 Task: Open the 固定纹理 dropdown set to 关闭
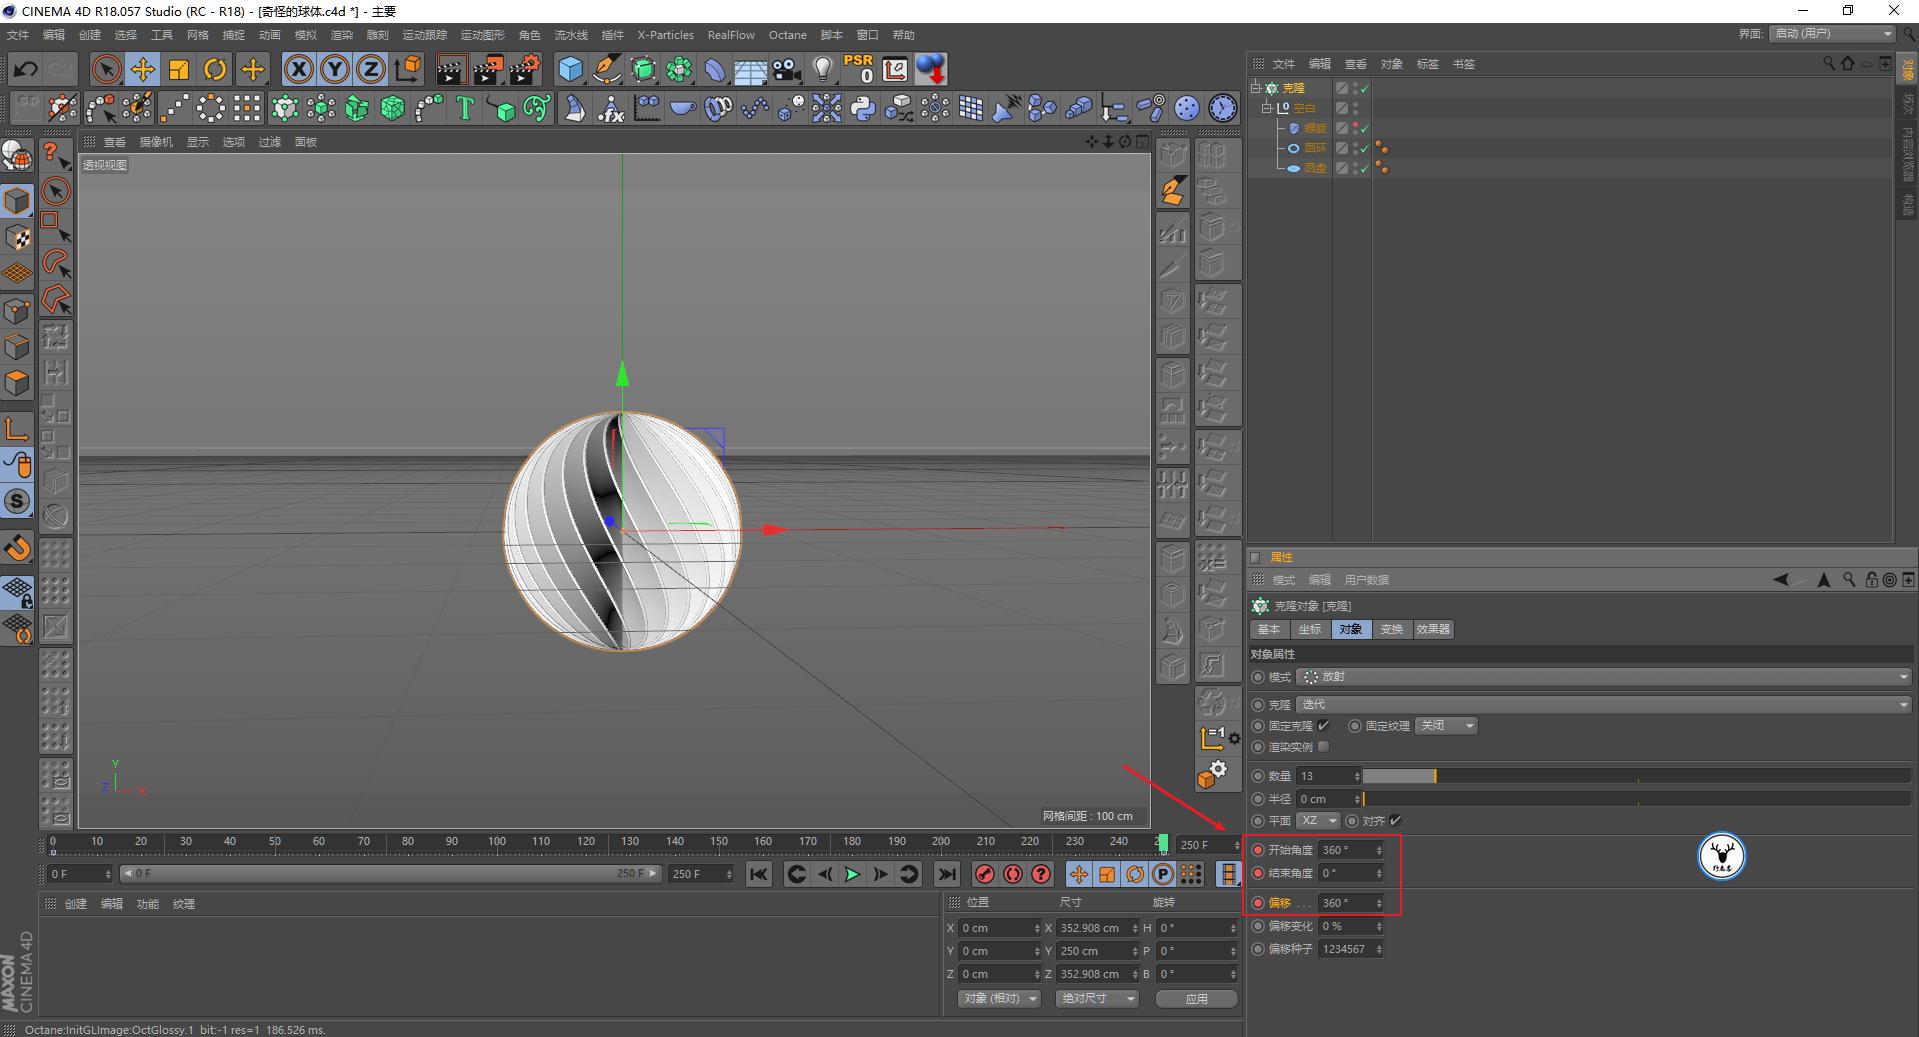click(1445, 725)
